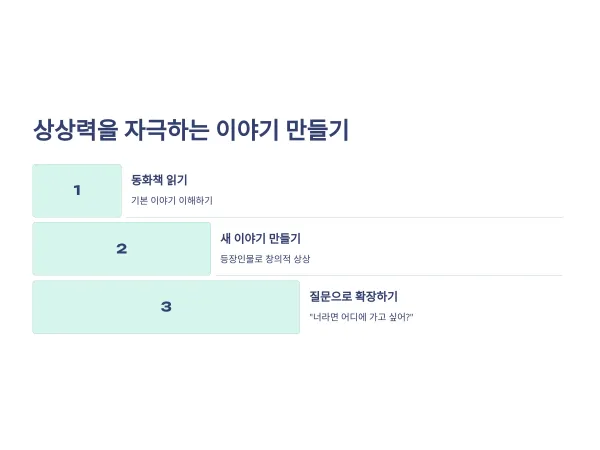Select the quote 너라면 어디에 가고 싶어?
This screenshot has height=450, width=600.
(361, 317)
